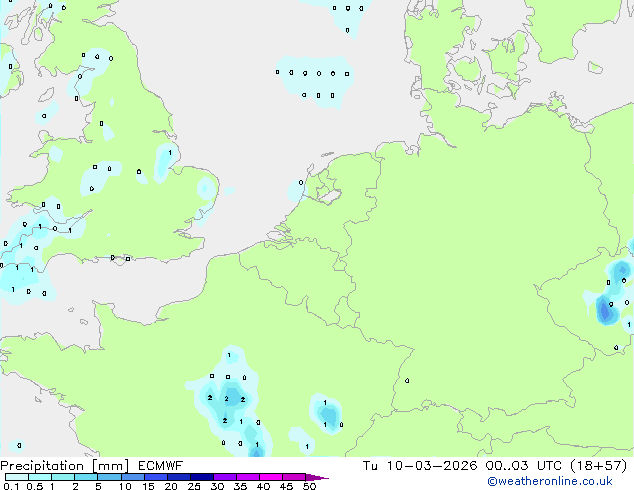The height and width of the screenshot is (490, 634).
Task: Click the '(18+57)' forecast run text
Action: click(598, 466)
